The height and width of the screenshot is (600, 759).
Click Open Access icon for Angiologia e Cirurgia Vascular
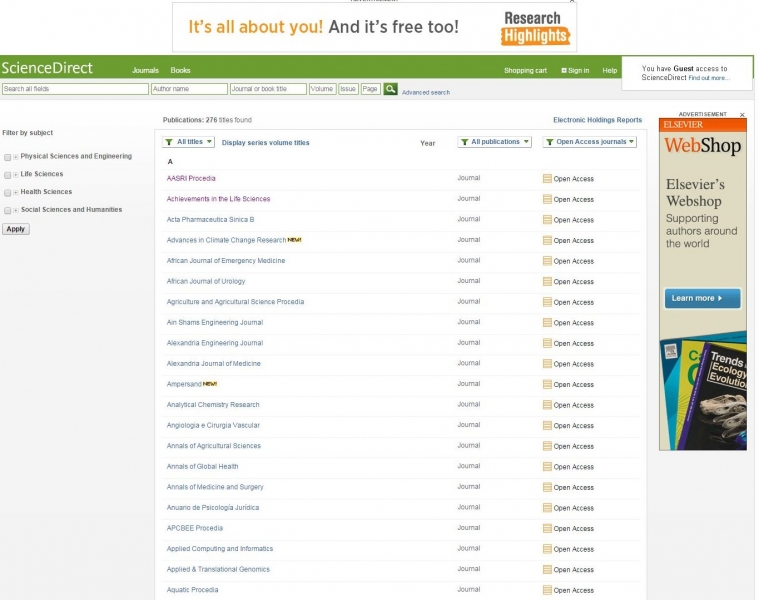(x=547, y=426)
